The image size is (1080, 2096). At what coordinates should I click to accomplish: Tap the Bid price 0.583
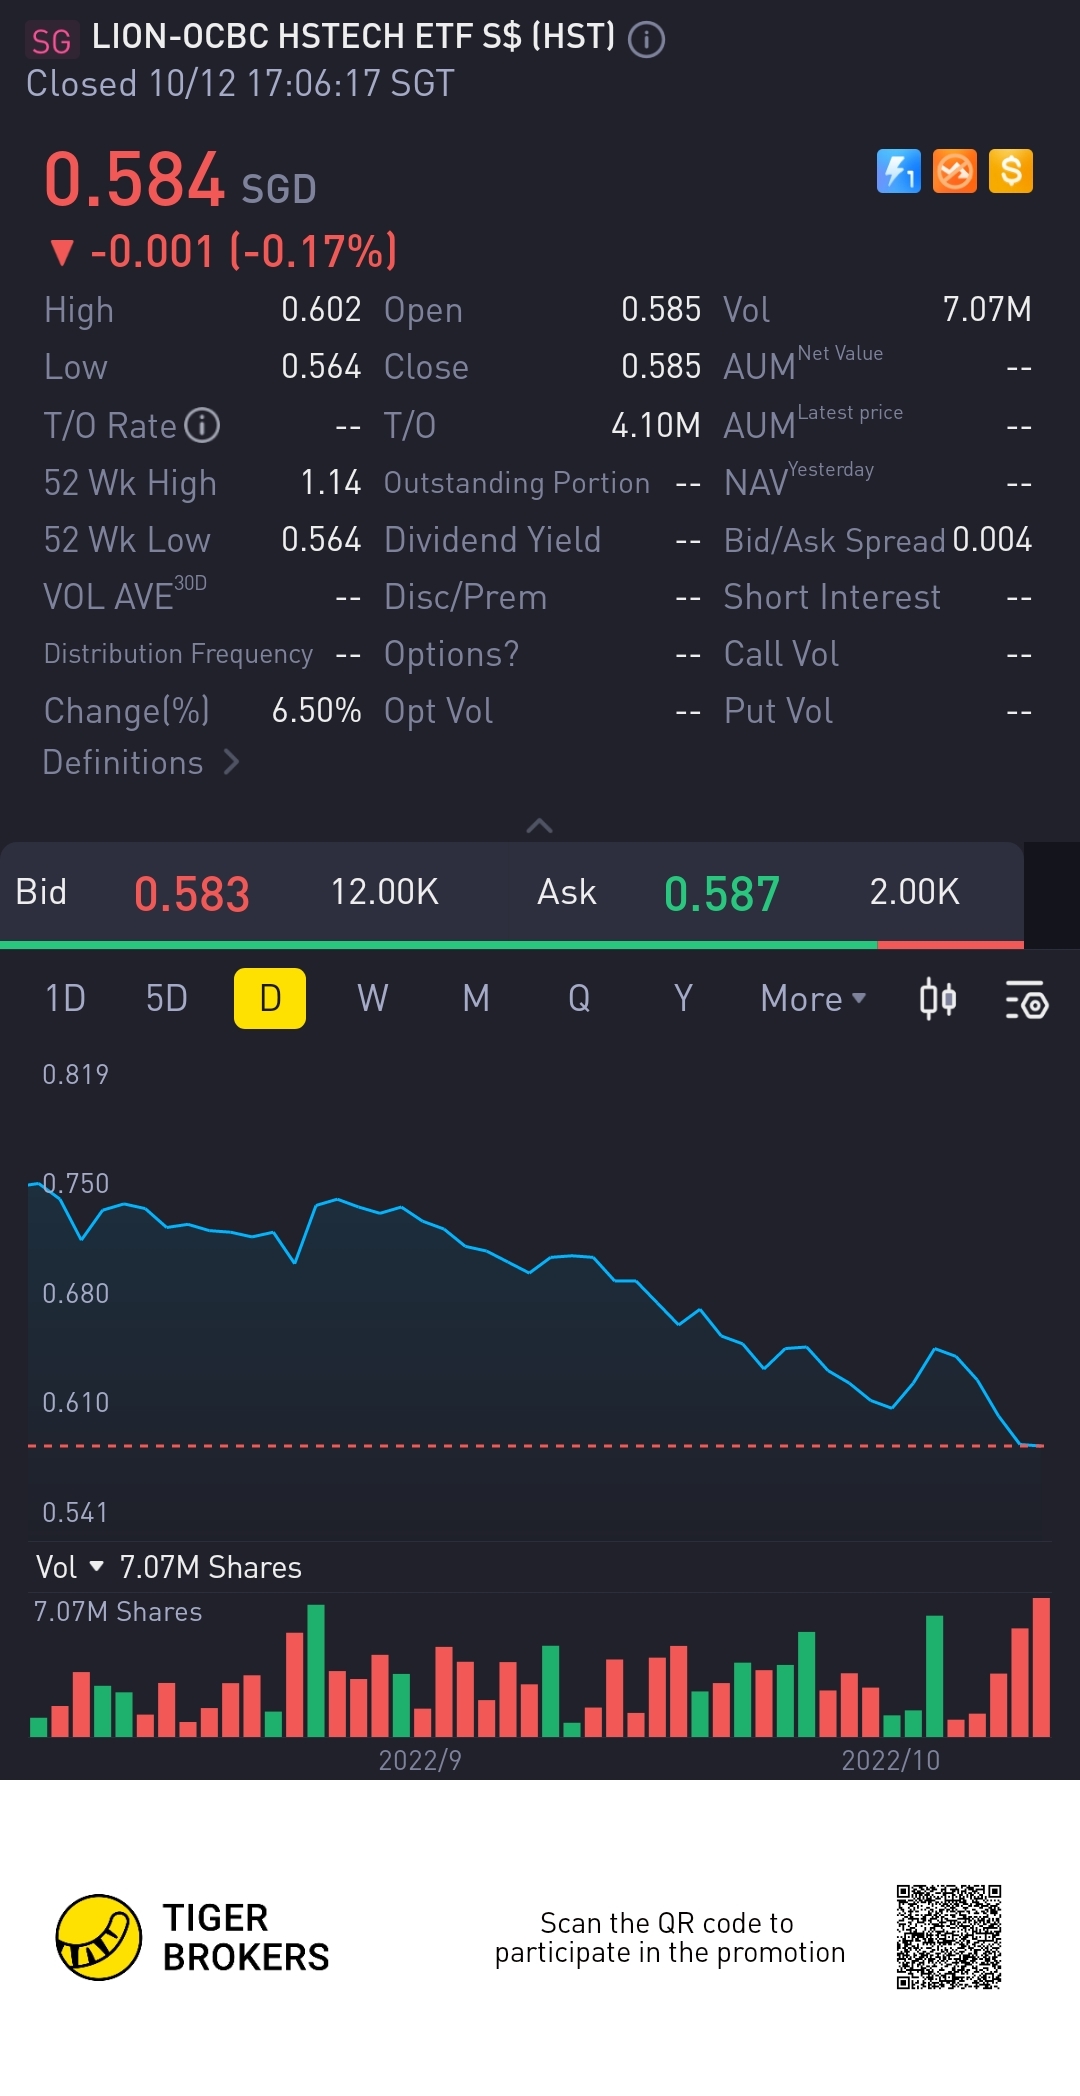(192, 893)
